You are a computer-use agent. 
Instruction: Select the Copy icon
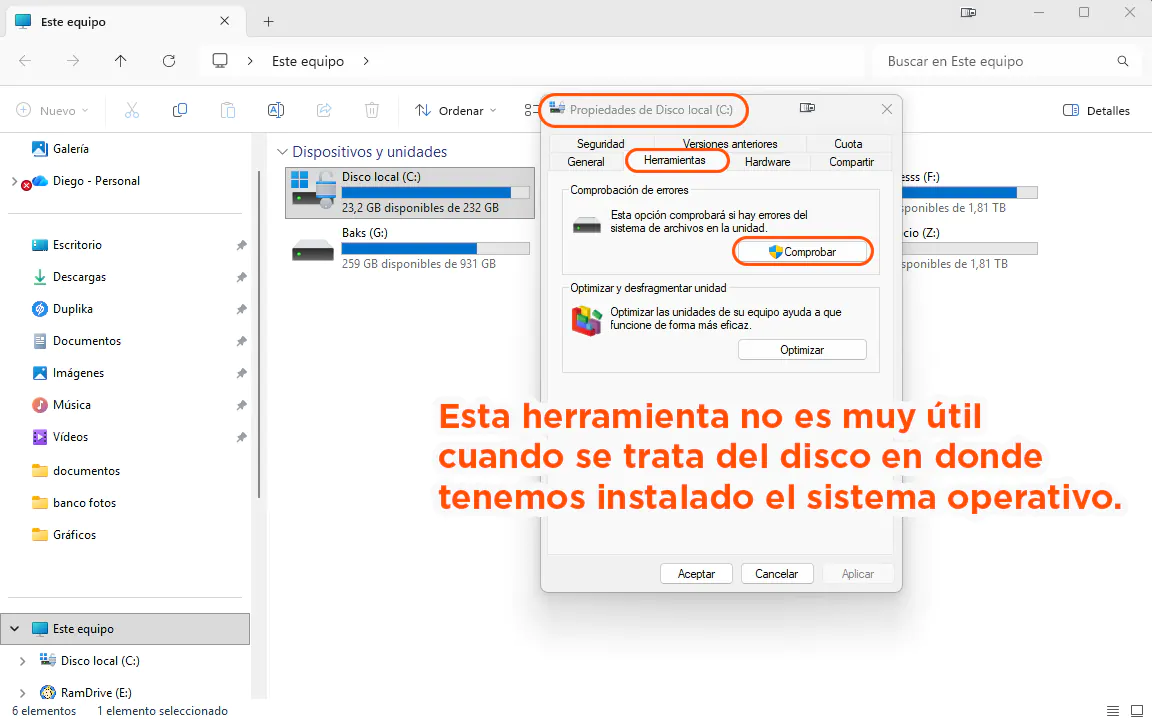(179, 110)
